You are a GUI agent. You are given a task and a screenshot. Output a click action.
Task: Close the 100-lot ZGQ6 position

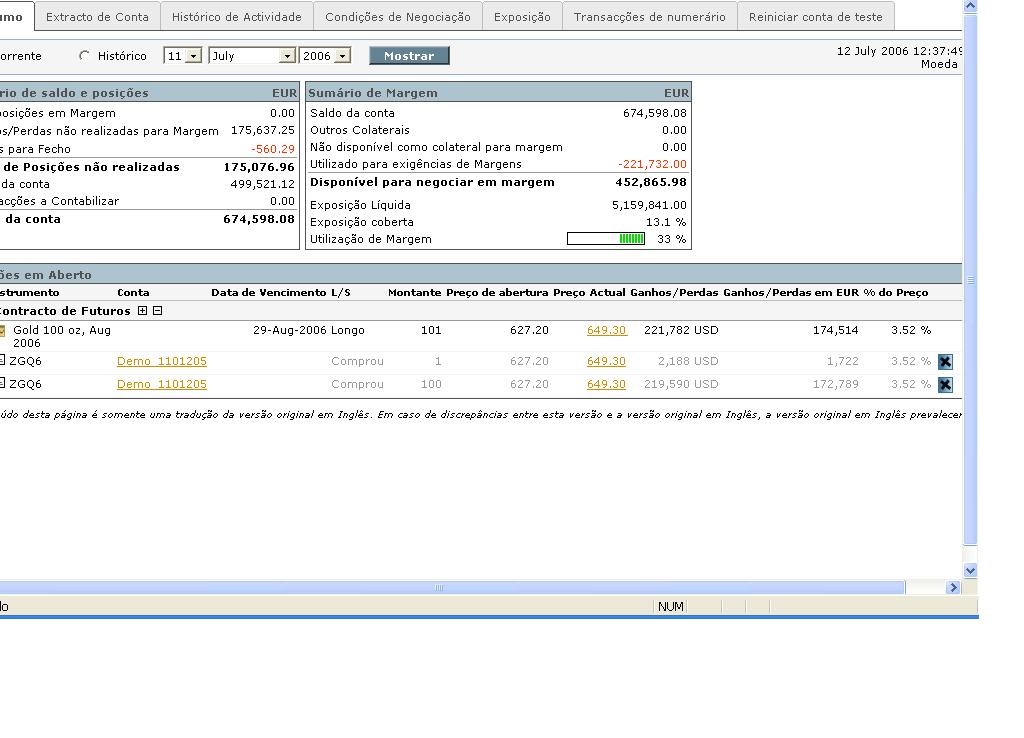[x=945, y=385]
